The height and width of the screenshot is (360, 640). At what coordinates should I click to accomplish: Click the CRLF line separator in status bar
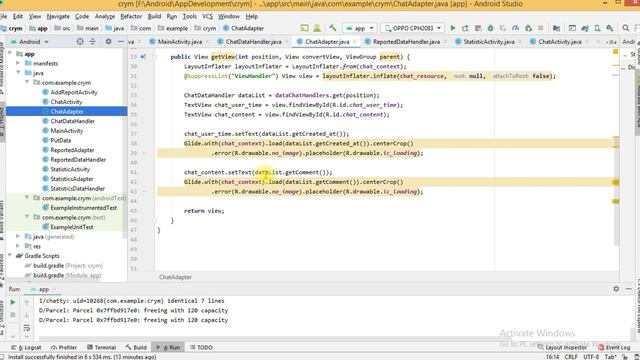(x=571, y=357)
